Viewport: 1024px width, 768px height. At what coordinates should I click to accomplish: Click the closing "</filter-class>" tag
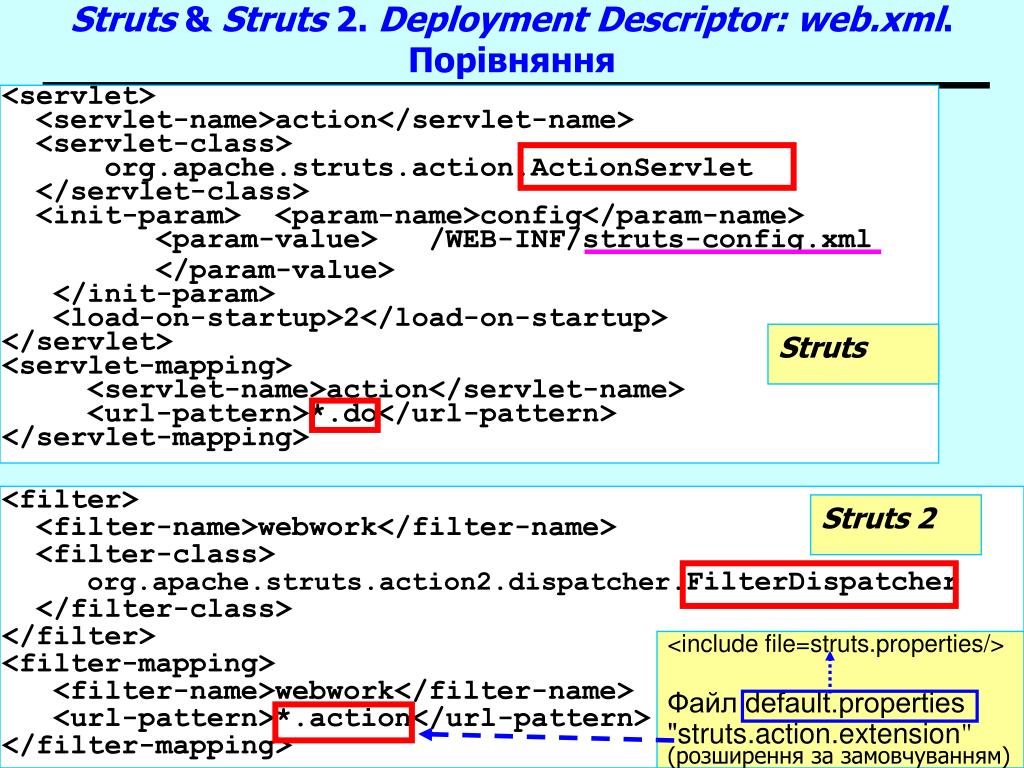(164, 609)
